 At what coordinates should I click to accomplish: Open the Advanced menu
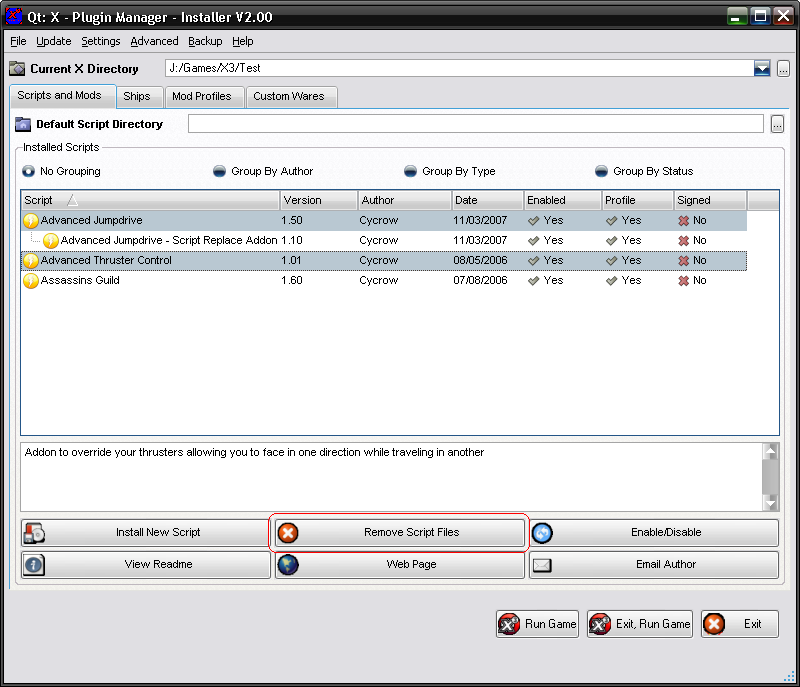(x=155, y=41)
